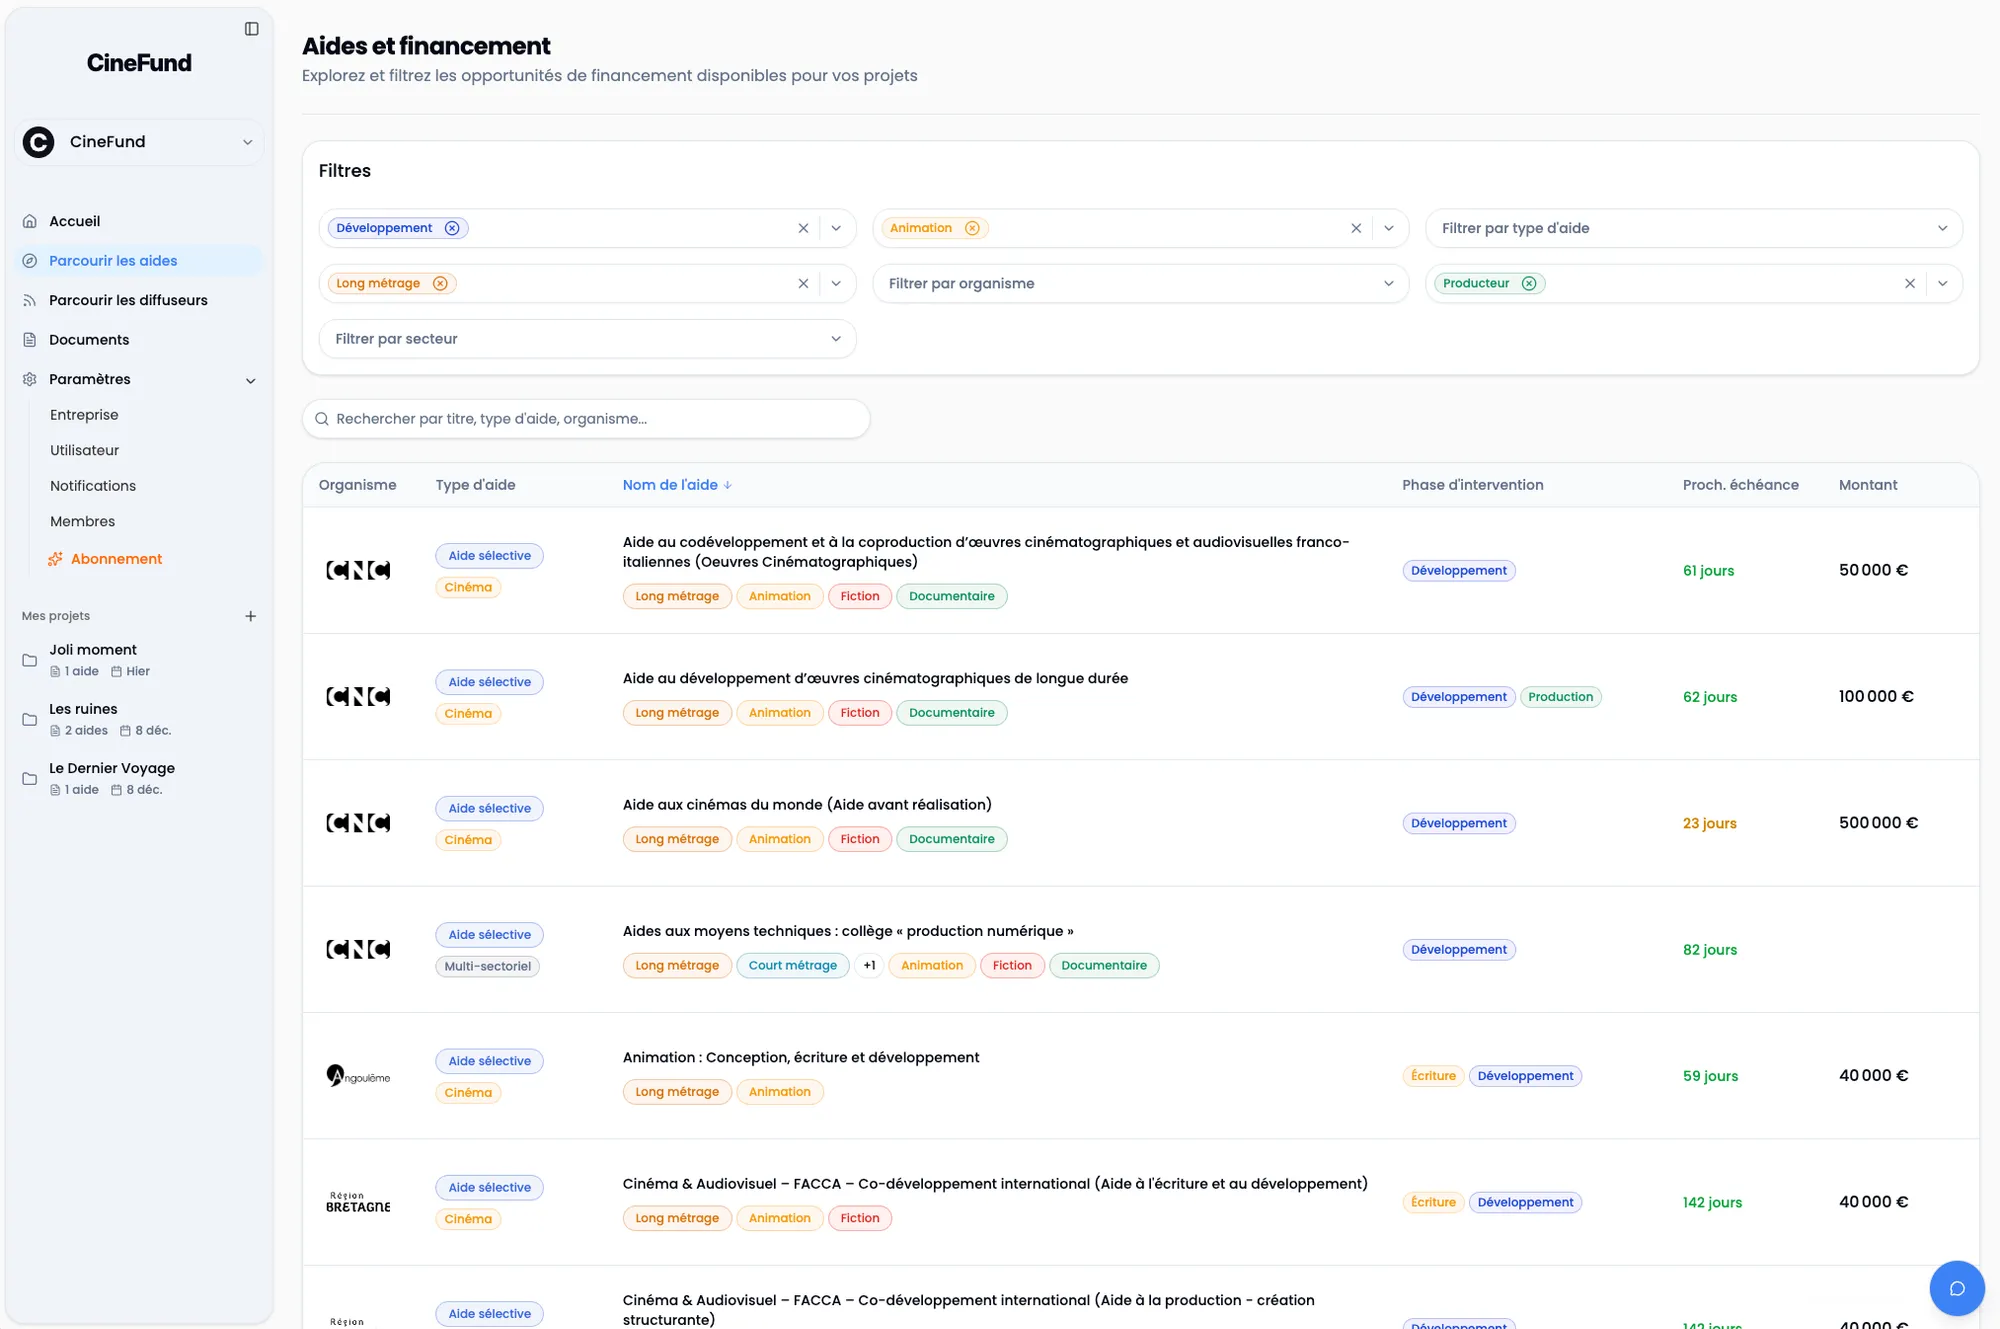Remove the Développement filter tag
2000x1329 pixels.
(x=452, y=228)
